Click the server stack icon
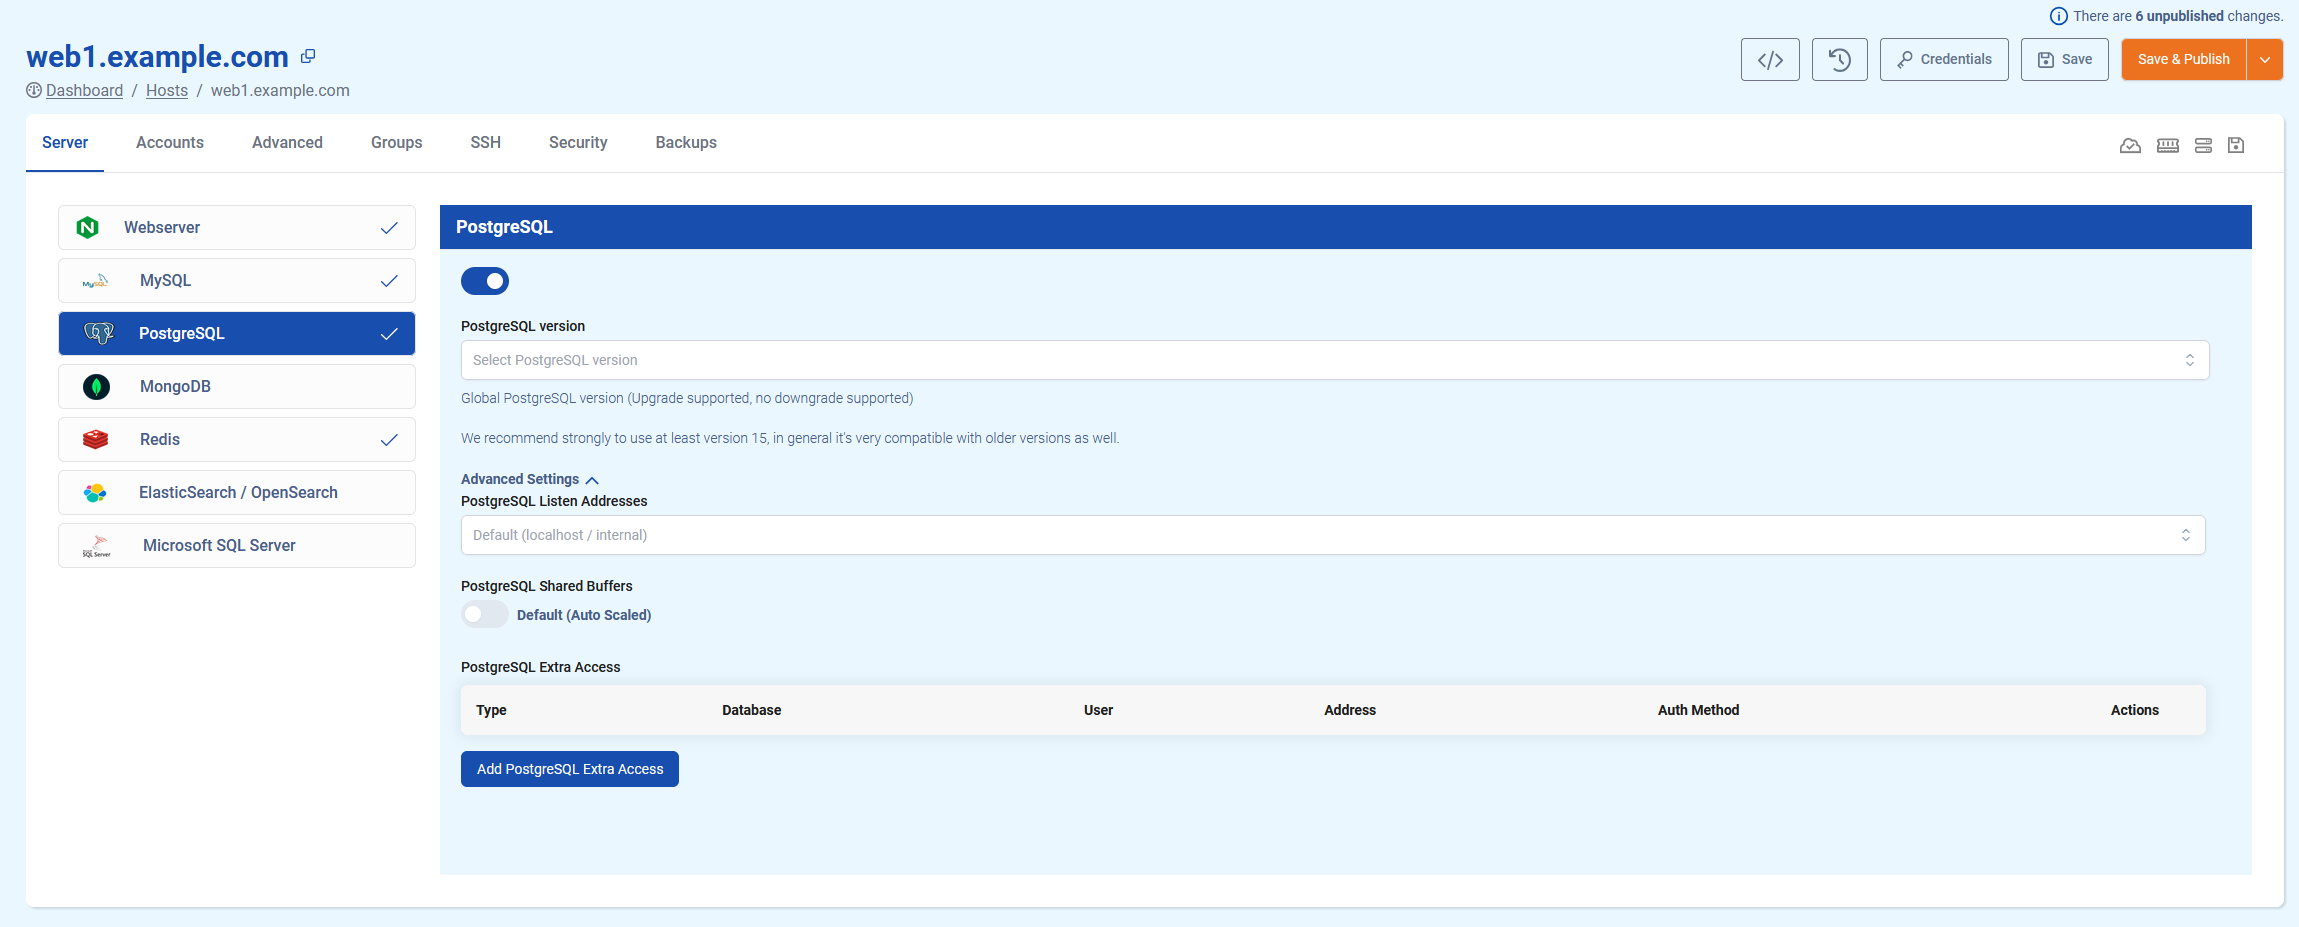The height and width of the screenshot is (927, 2299). point(2203,145)
